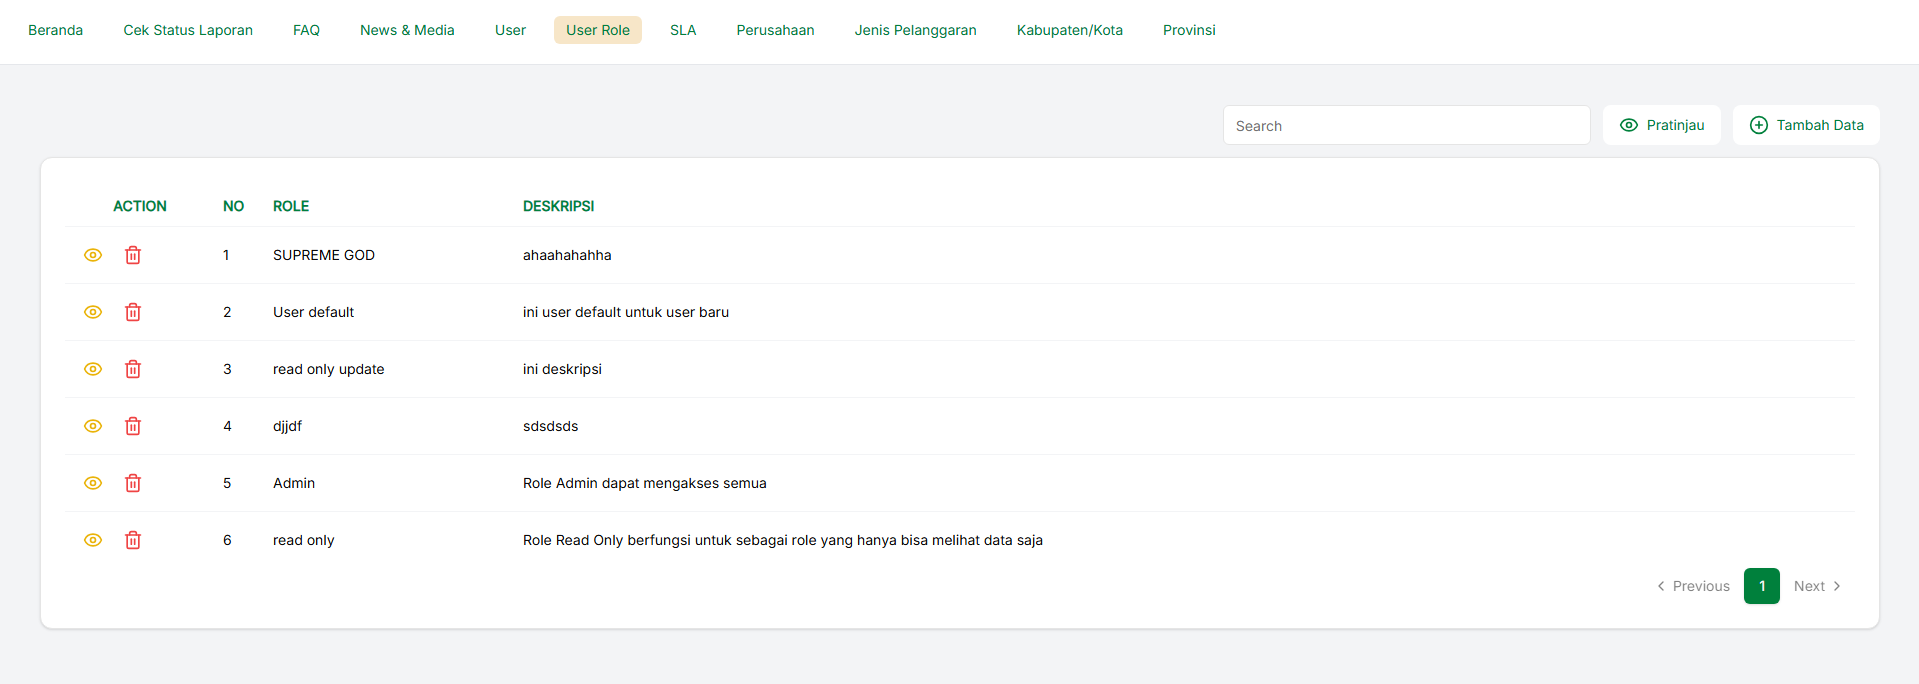View User default role via eye icon

tap(93, 312)
